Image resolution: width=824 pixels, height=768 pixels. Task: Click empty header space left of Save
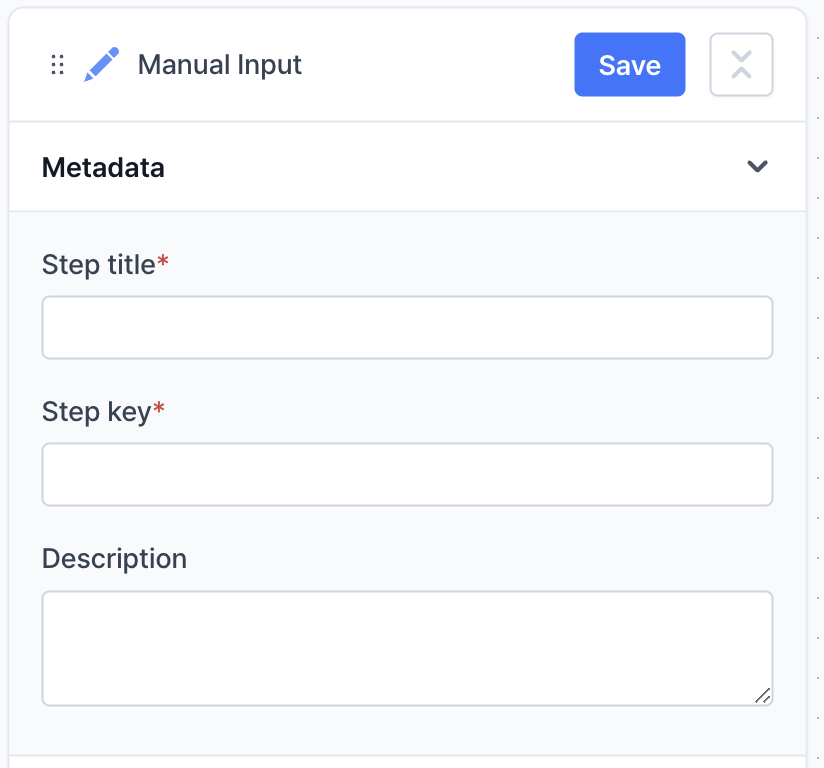[440, 65]
